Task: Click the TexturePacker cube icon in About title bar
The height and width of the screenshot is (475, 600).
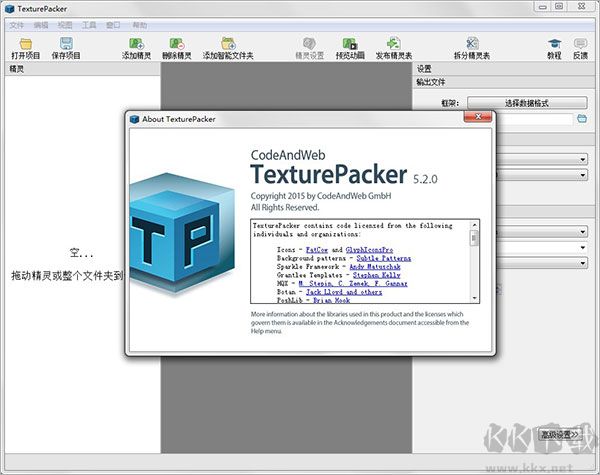Action: pyautogui.click(x=134, y=119)
